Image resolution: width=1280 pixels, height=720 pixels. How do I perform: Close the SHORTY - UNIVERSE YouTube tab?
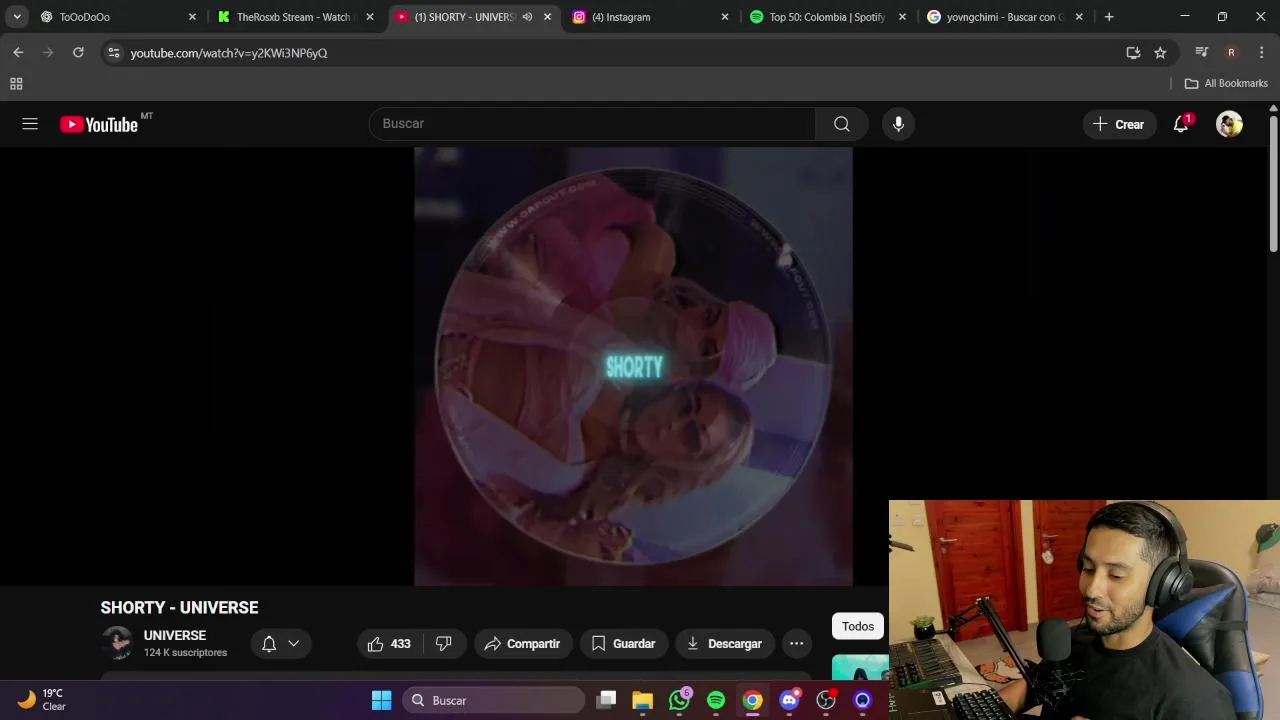(x=547, y=17)
